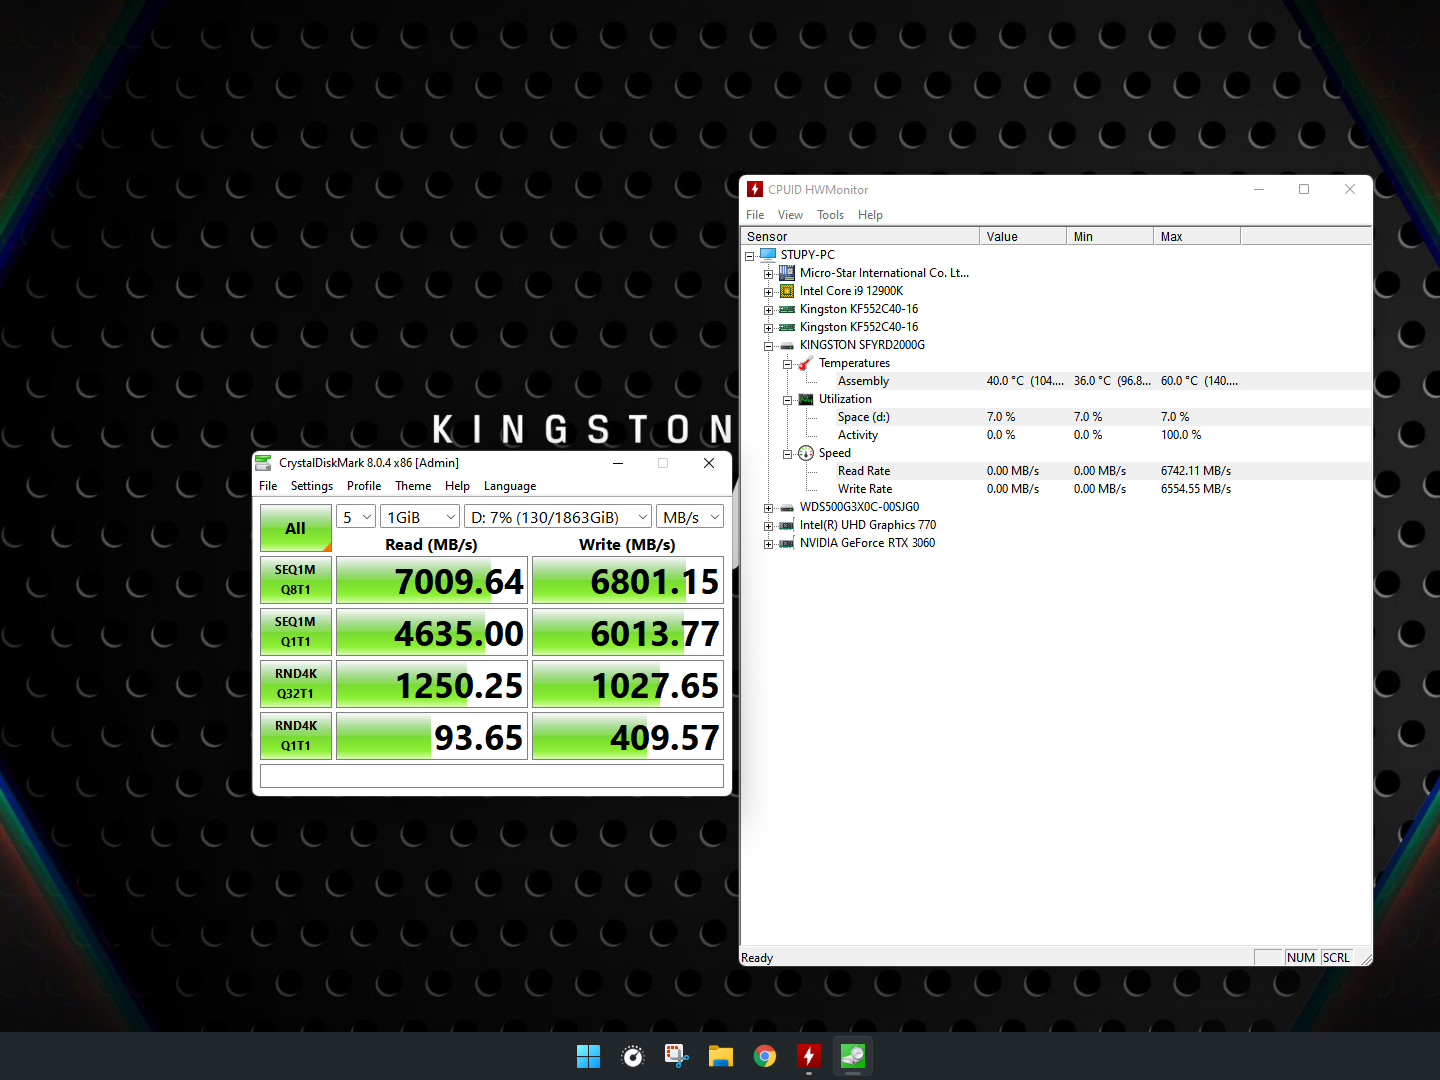Open CrystalDiskMark Settings menu
This screenshot has height=1080, width=1440.
312,486
